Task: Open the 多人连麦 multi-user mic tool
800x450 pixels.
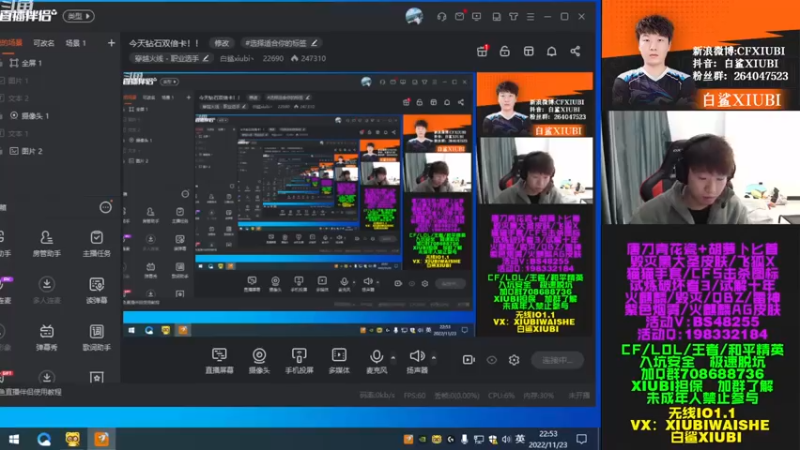Action: point(46,290)
